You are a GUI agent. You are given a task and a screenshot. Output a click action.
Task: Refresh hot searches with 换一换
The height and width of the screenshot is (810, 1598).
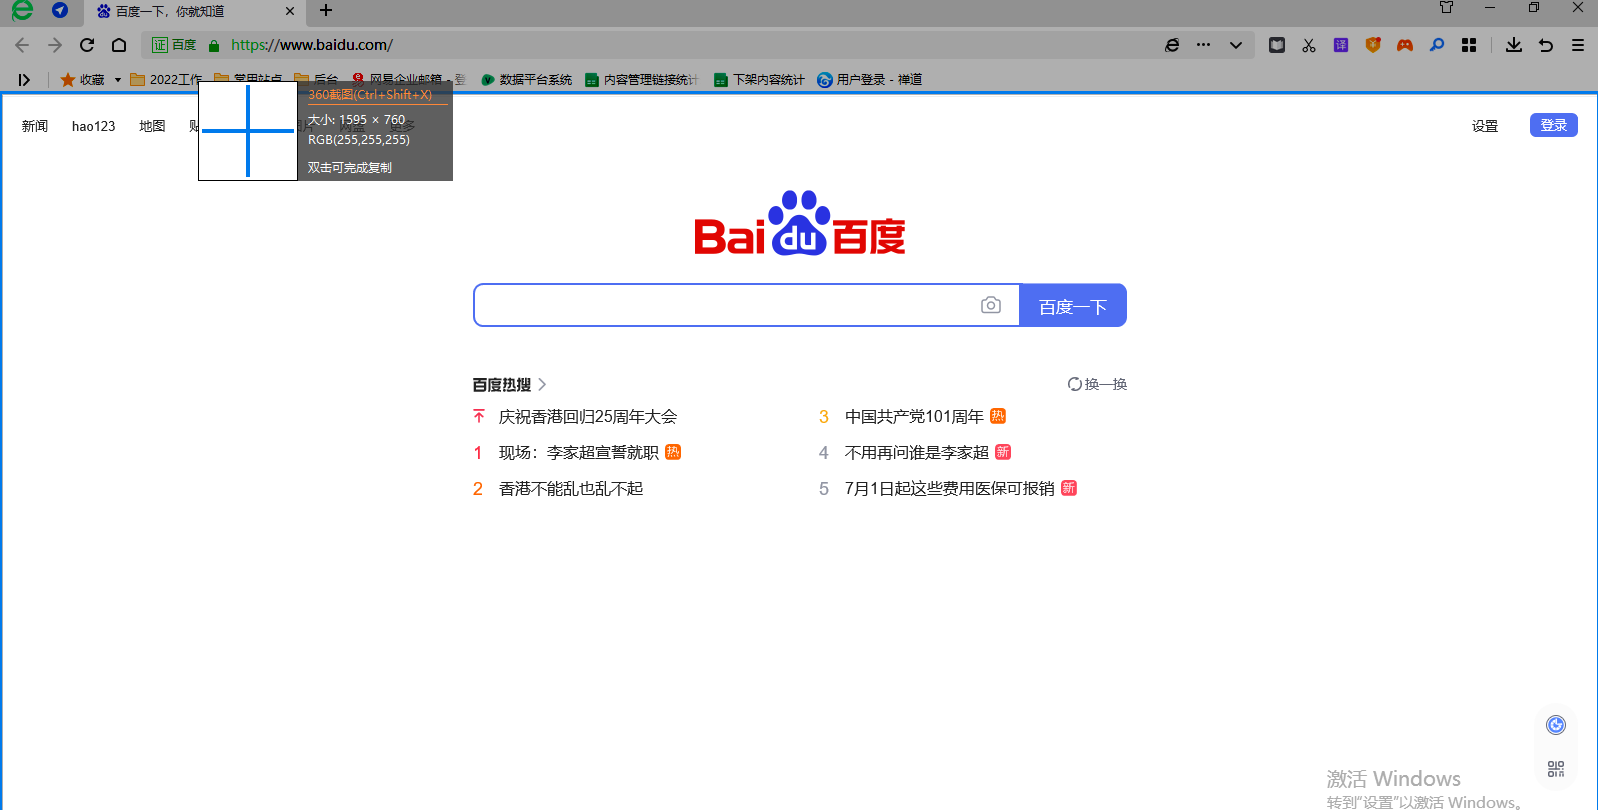coord(1097,384)
